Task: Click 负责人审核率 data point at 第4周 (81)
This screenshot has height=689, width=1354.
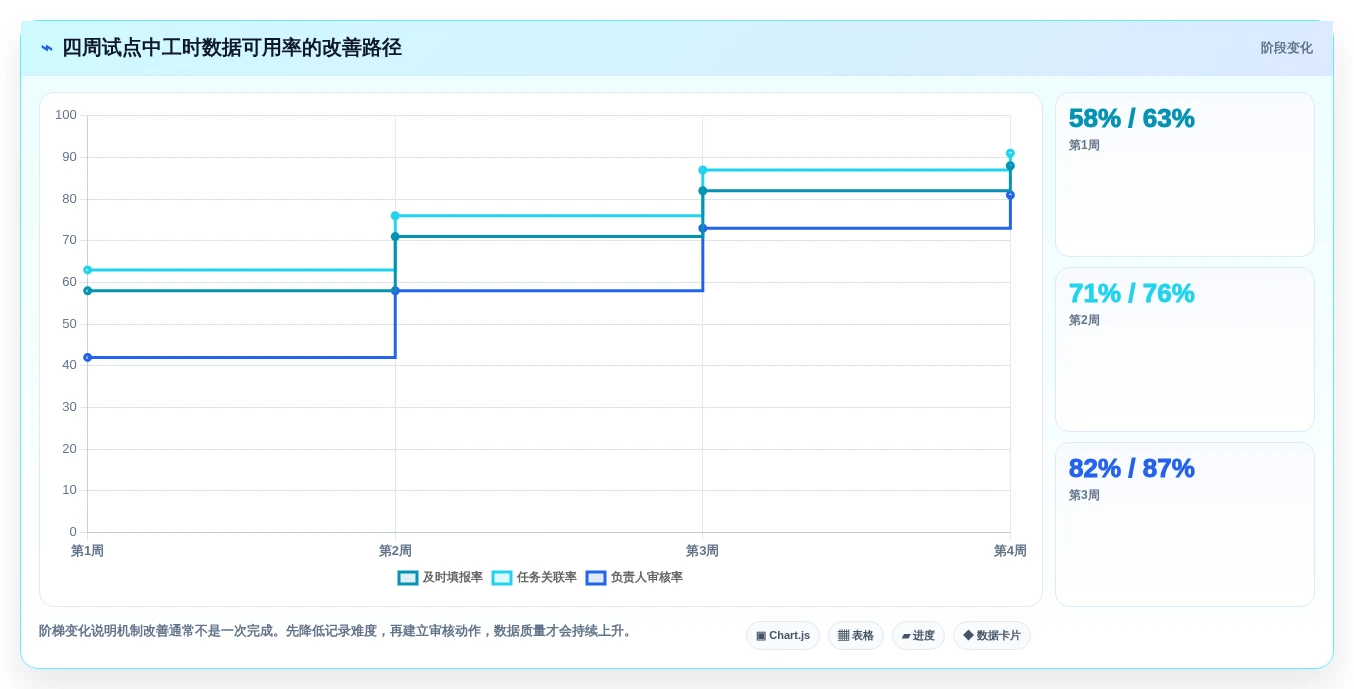Action: 1010,195
